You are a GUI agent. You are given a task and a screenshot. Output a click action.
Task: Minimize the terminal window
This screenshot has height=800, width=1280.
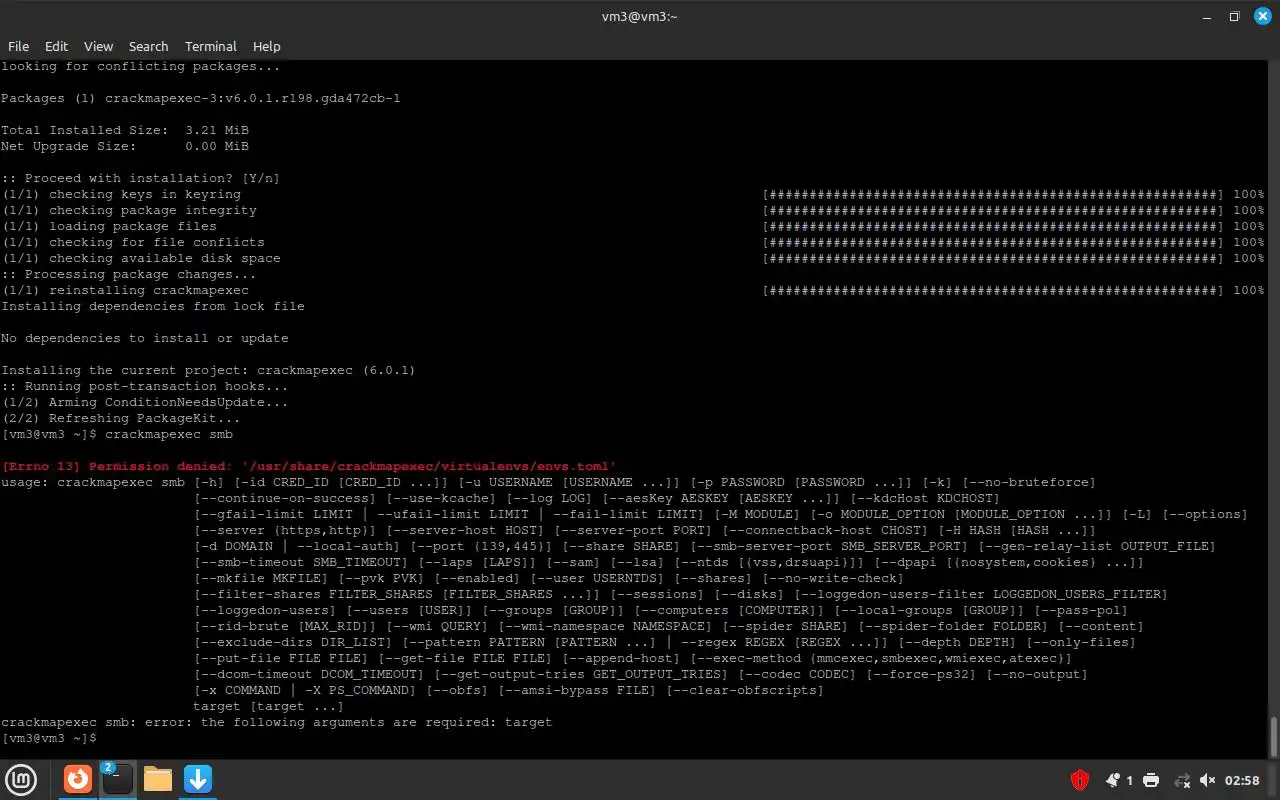(1207, 16)
